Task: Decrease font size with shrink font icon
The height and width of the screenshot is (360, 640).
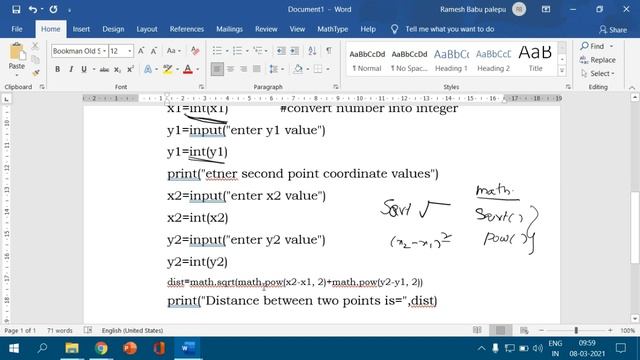Action: coord(154,51)
